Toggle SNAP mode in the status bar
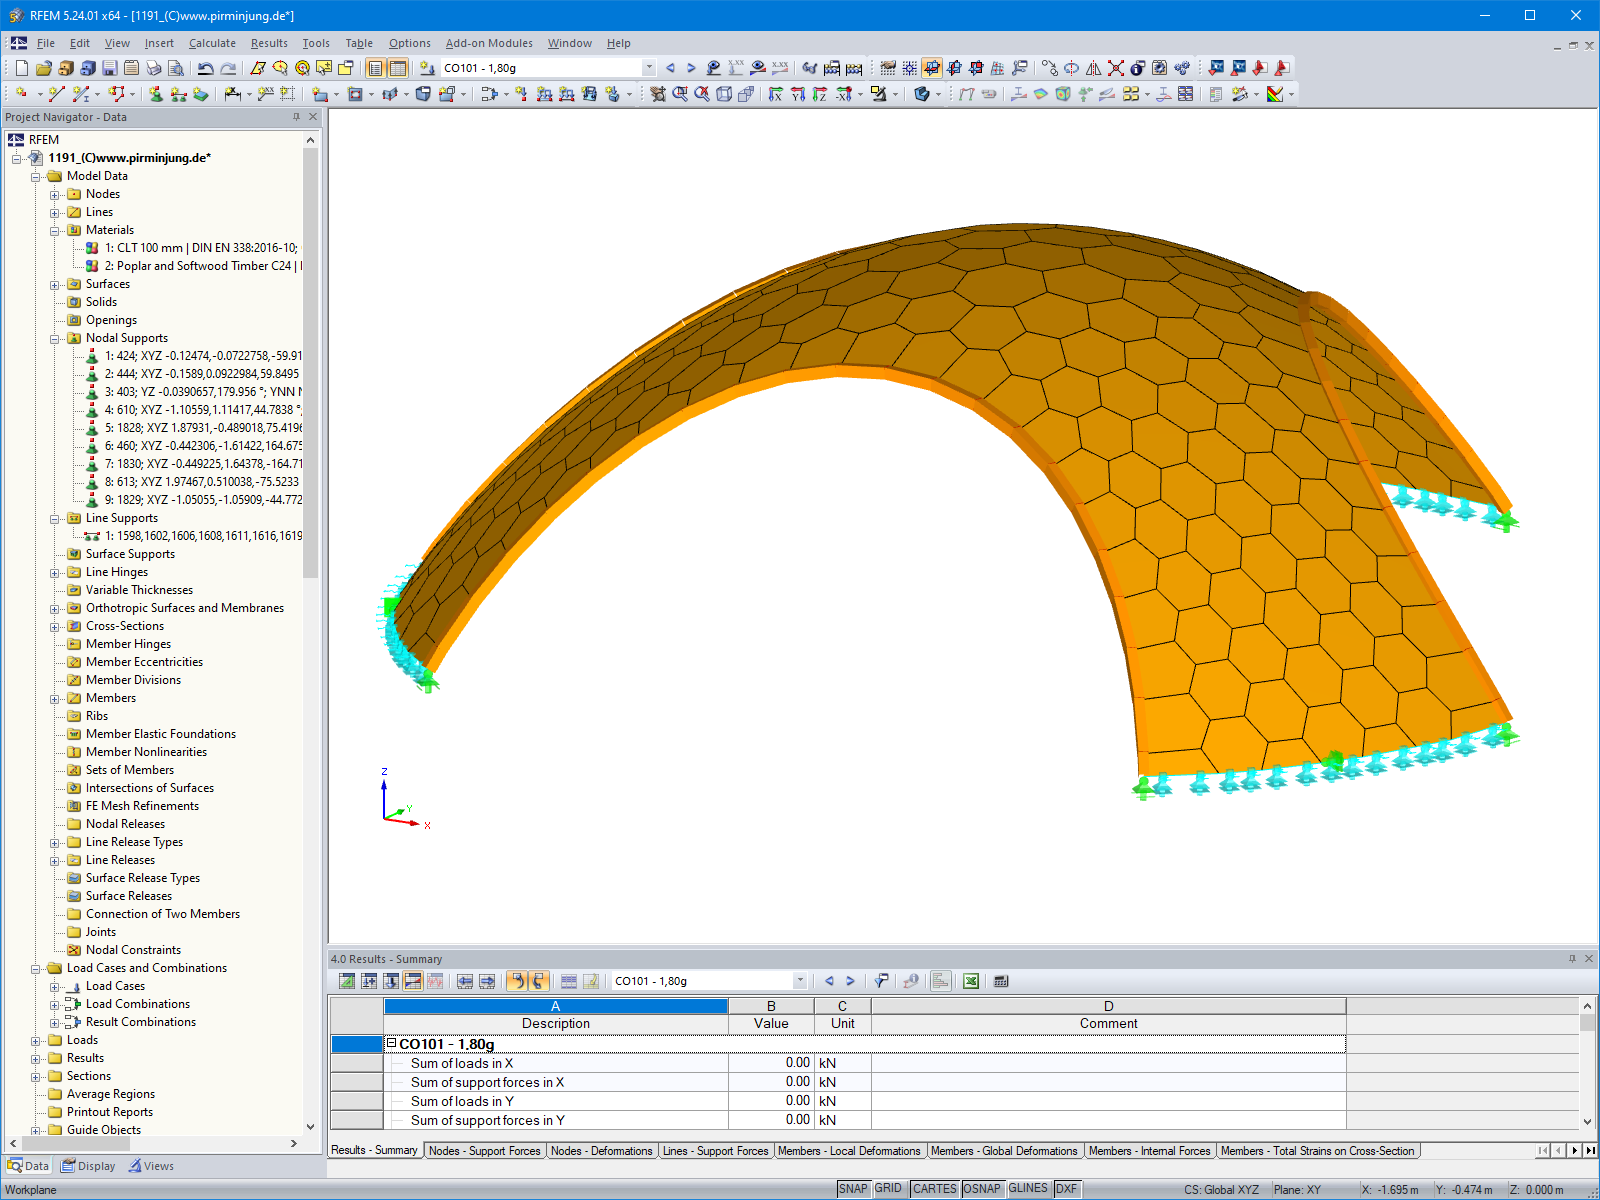 pyautogui.click(x=855, y=1188)
